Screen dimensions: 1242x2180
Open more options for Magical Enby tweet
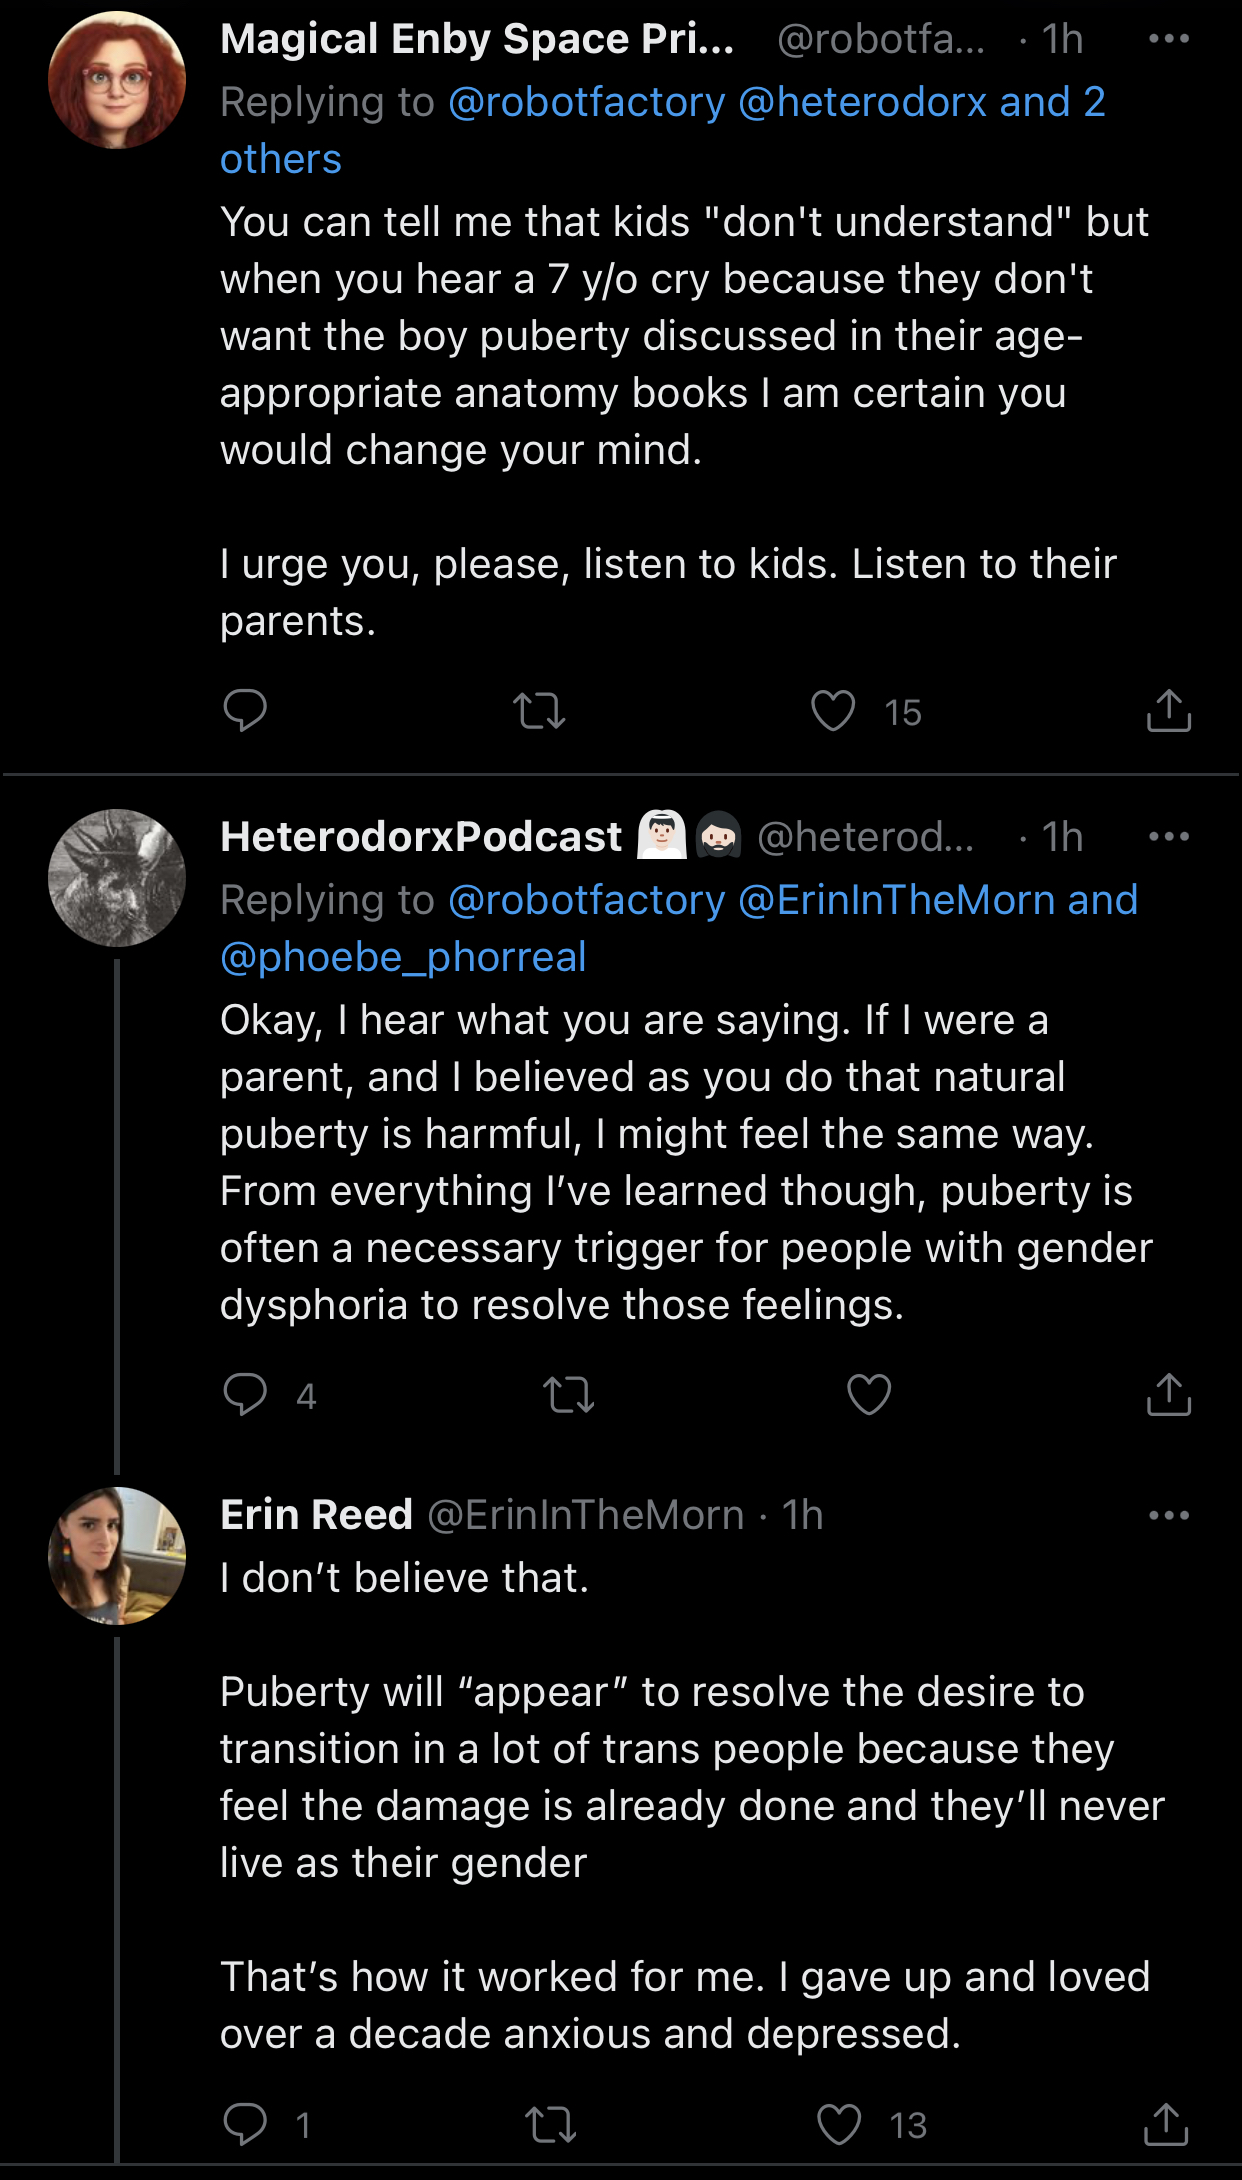tap(1168, 39)
